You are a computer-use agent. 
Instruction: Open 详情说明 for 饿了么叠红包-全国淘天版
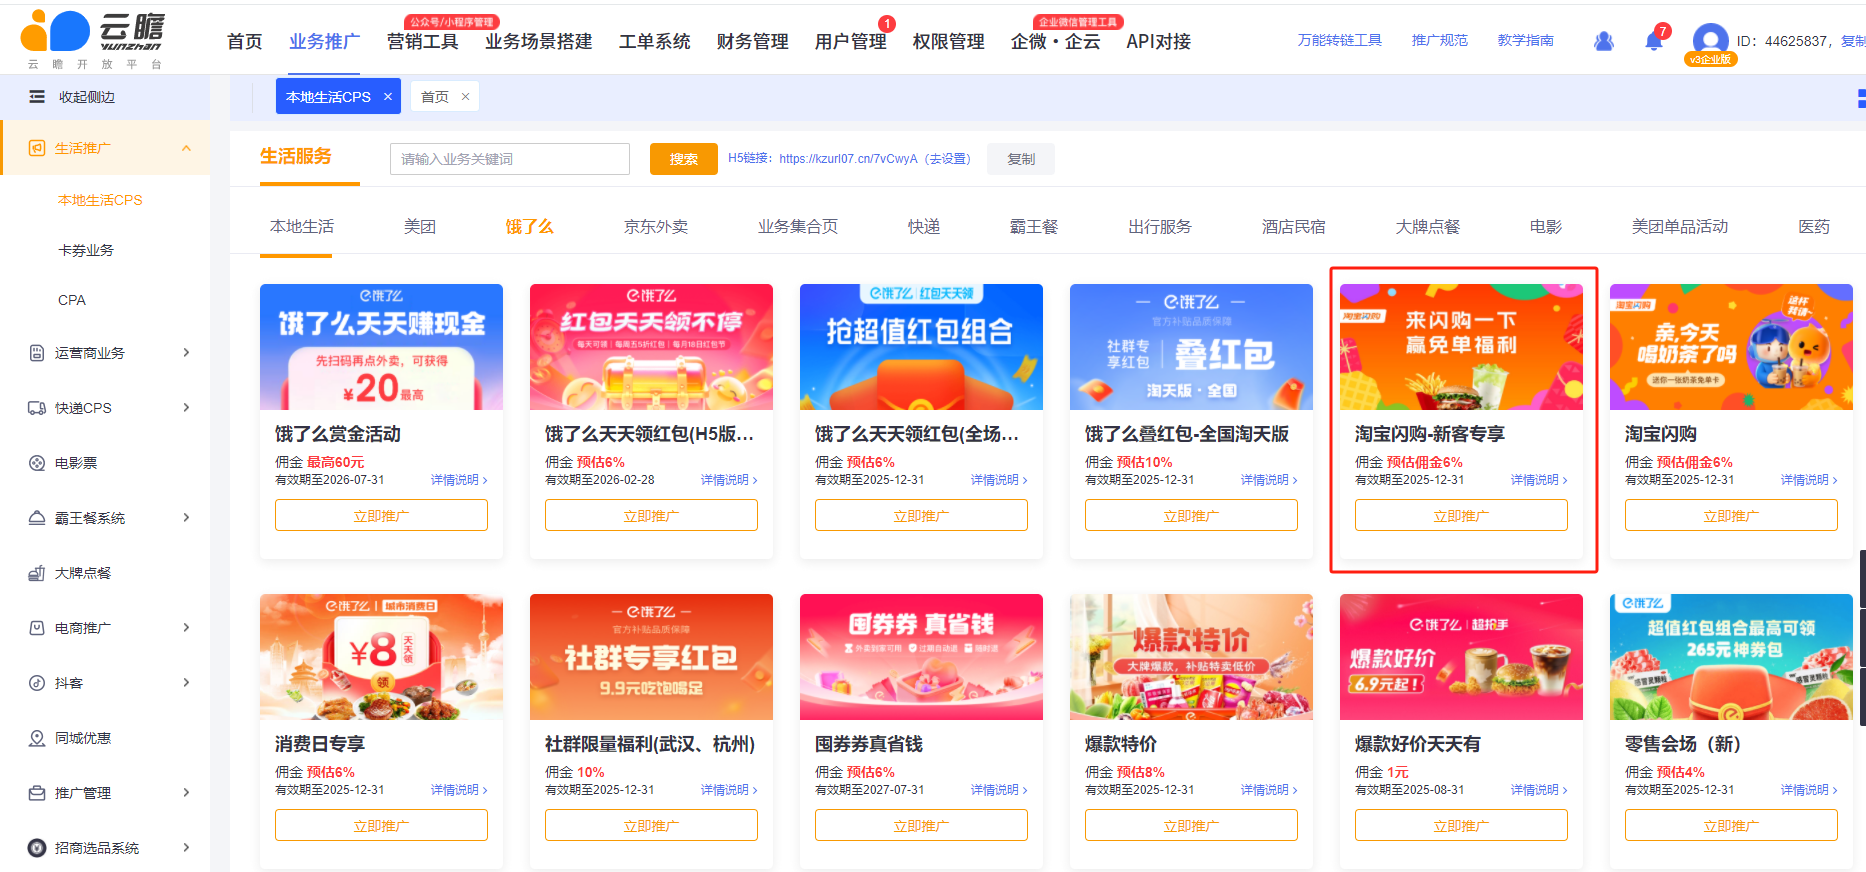click(x=1269, y=480)
